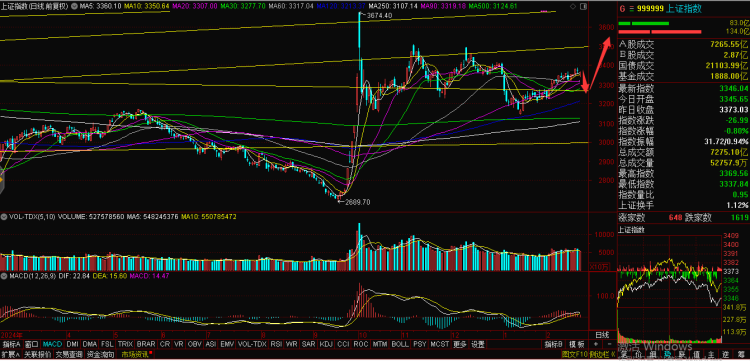Select the KDJ indicator tab

click(x=326, y=344)
